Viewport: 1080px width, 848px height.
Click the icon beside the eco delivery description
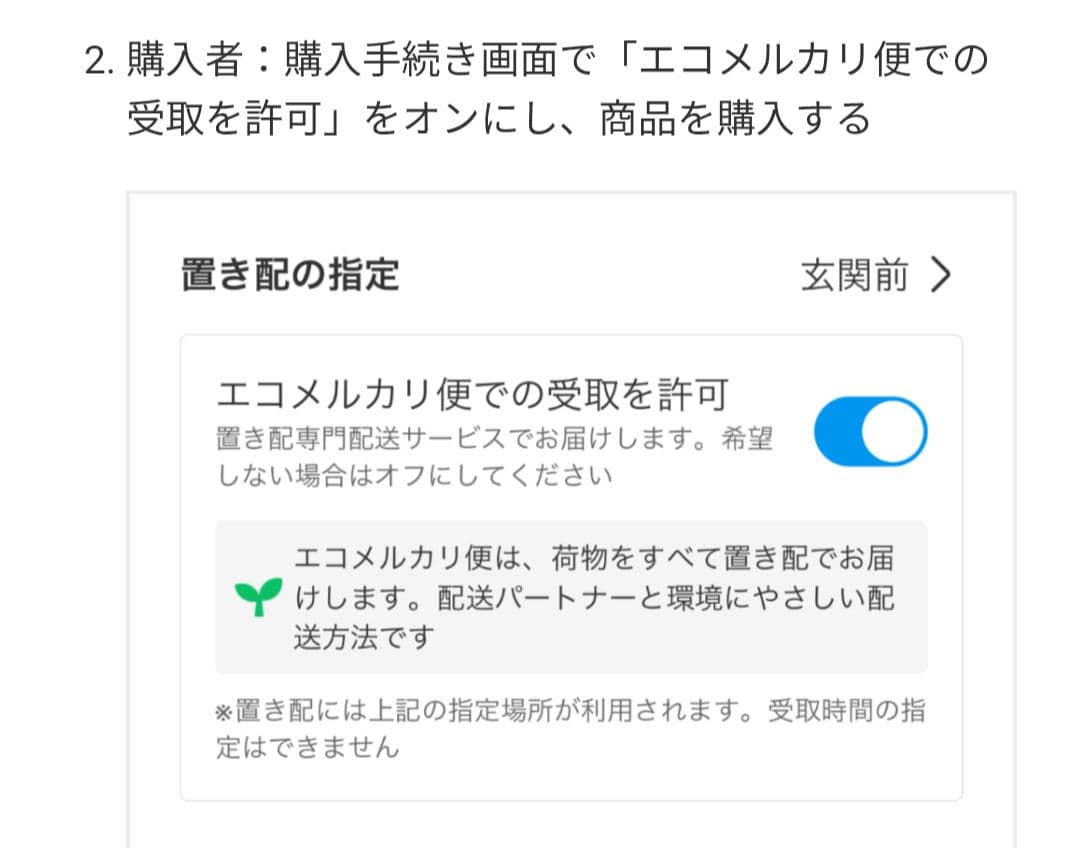click(x=256, y=596)
